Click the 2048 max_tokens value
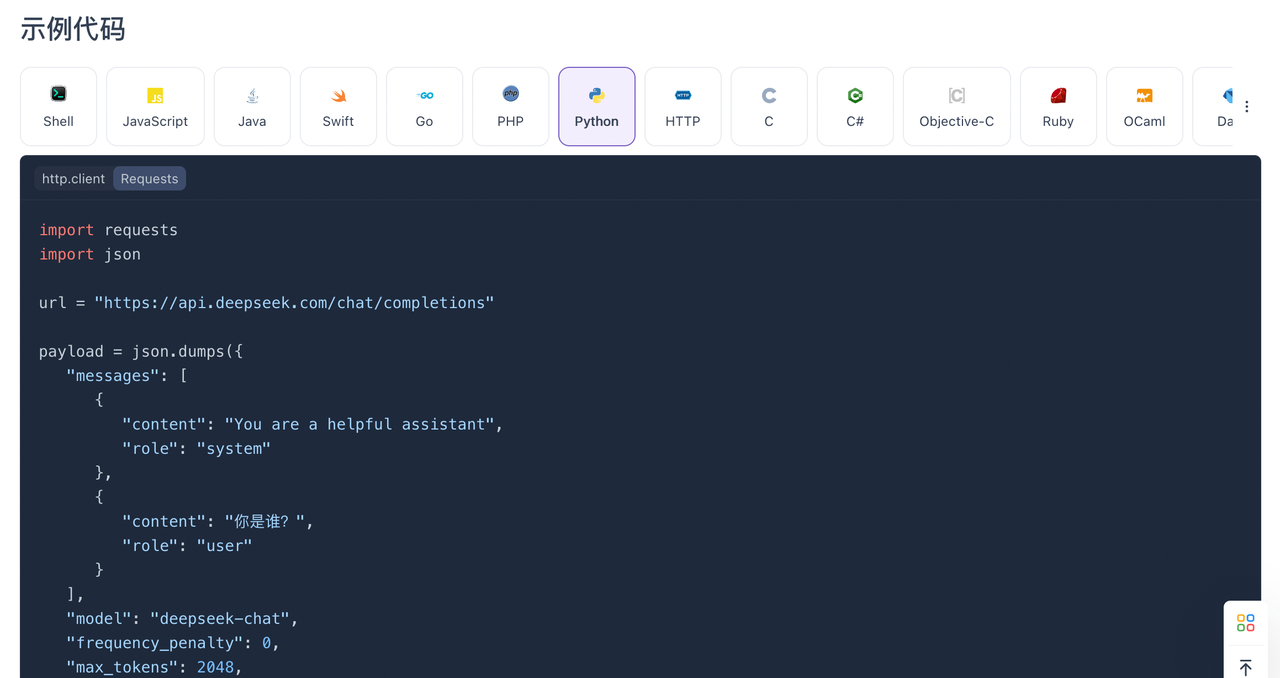1280x678 pixels. [x=215, y=667]
